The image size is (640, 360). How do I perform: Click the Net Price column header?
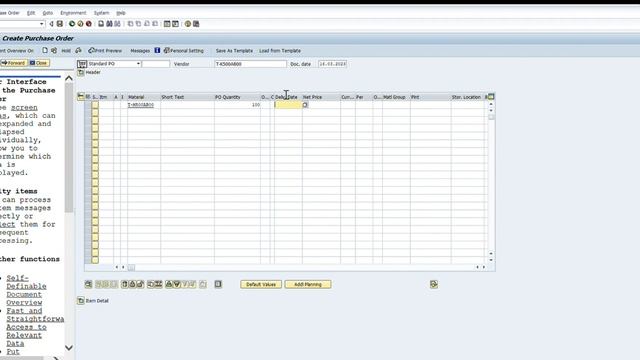point(321,97)
